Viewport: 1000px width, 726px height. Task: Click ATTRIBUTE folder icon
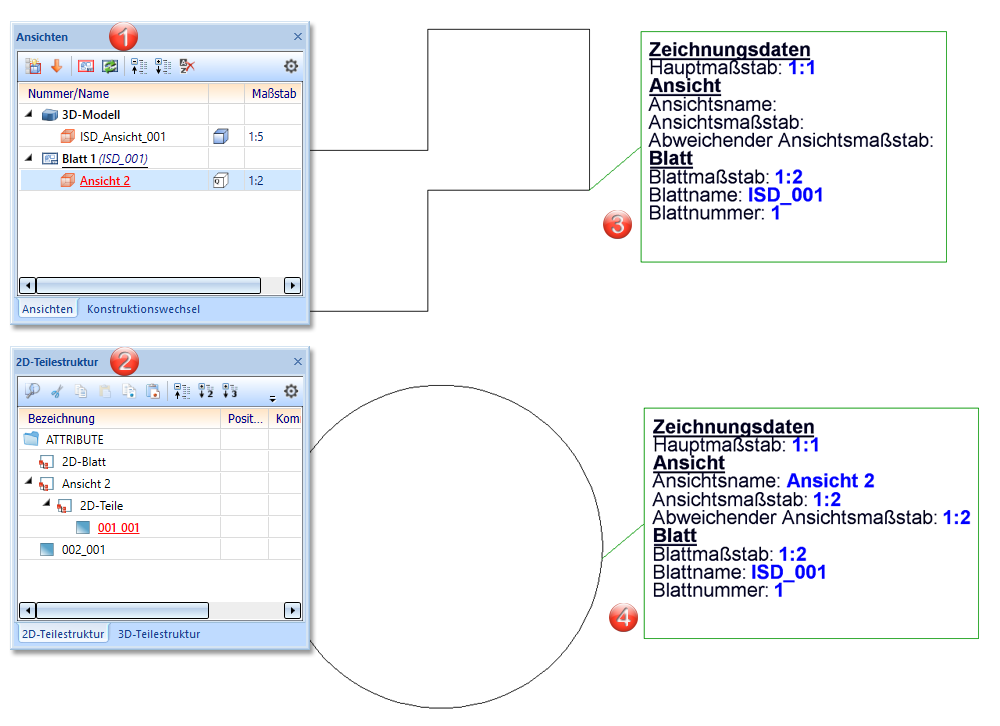click(x=31, y=439)
